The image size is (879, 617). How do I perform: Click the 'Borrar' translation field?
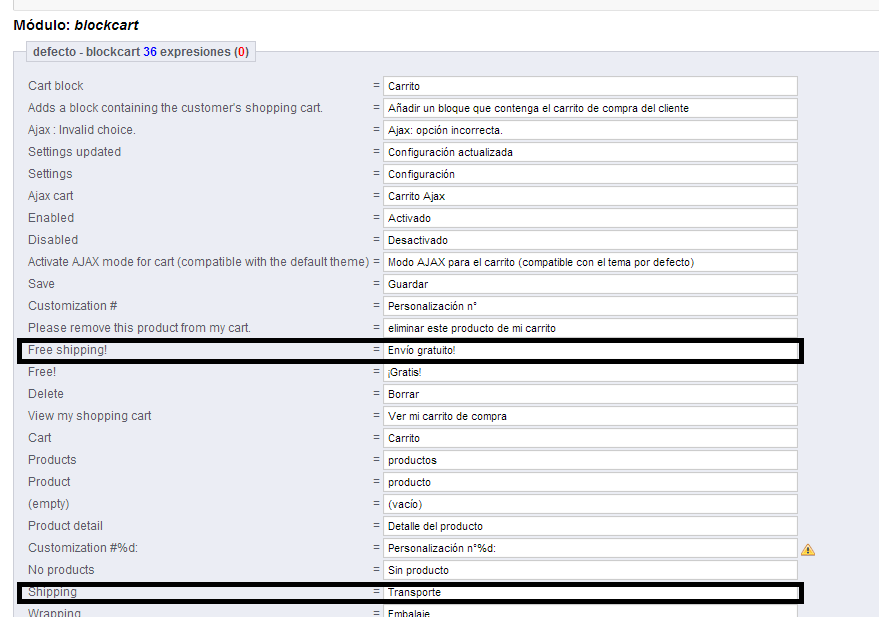590,394
